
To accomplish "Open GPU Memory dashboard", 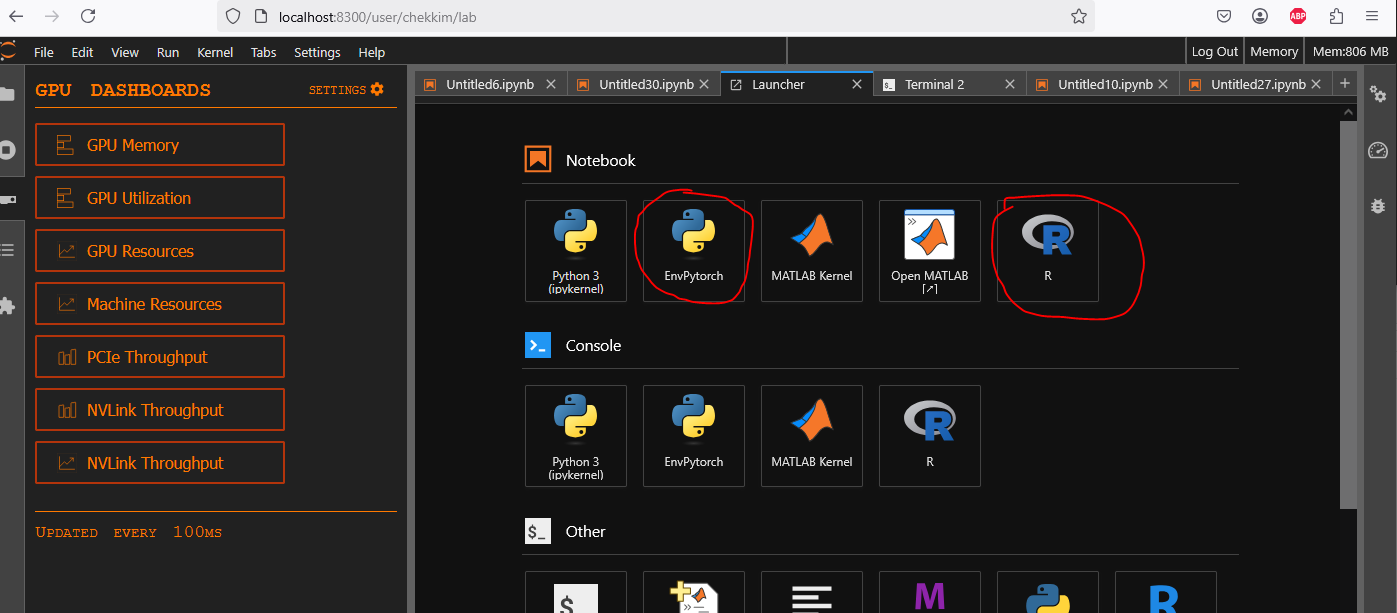I will [160, 145].
